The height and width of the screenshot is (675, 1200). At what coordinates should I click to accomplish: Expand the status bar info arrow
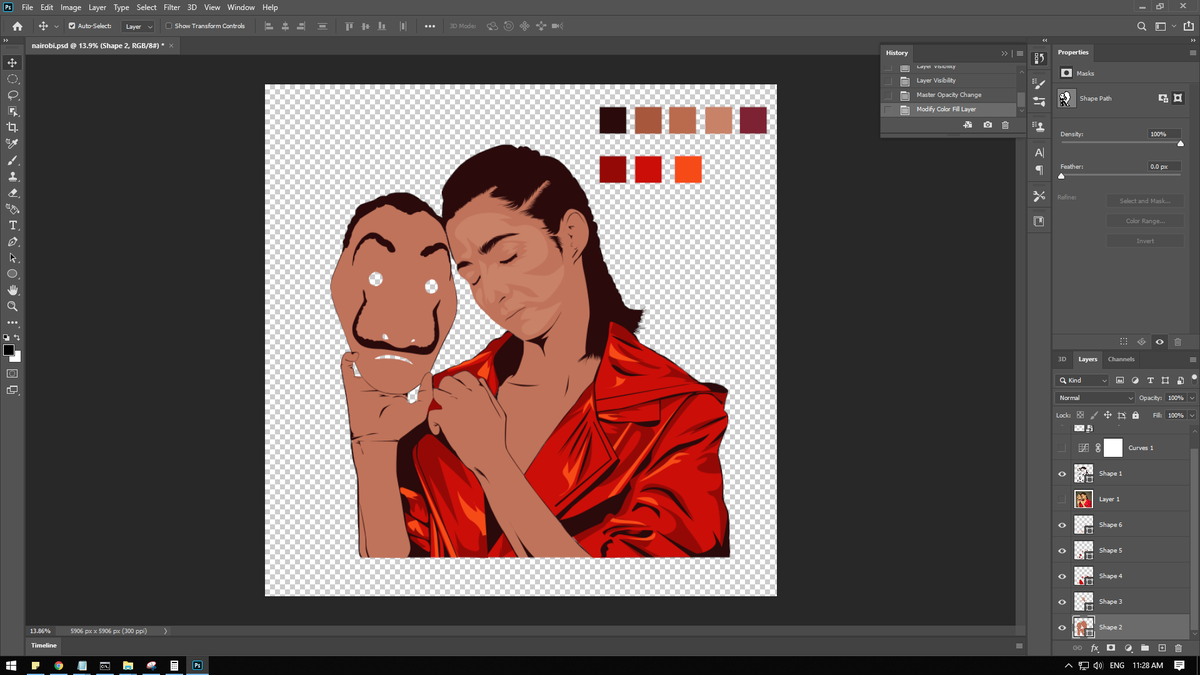(x=165, y=631)
